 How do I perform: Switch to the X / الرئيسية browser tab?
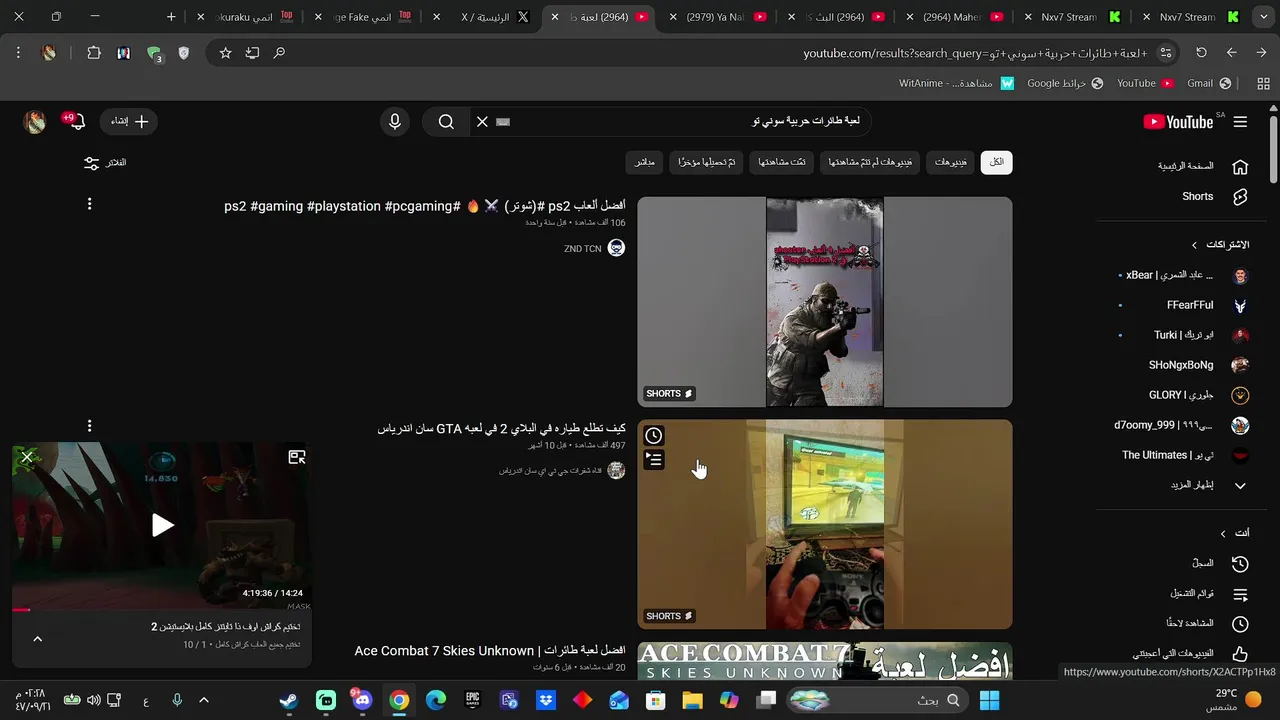[485, 17]
